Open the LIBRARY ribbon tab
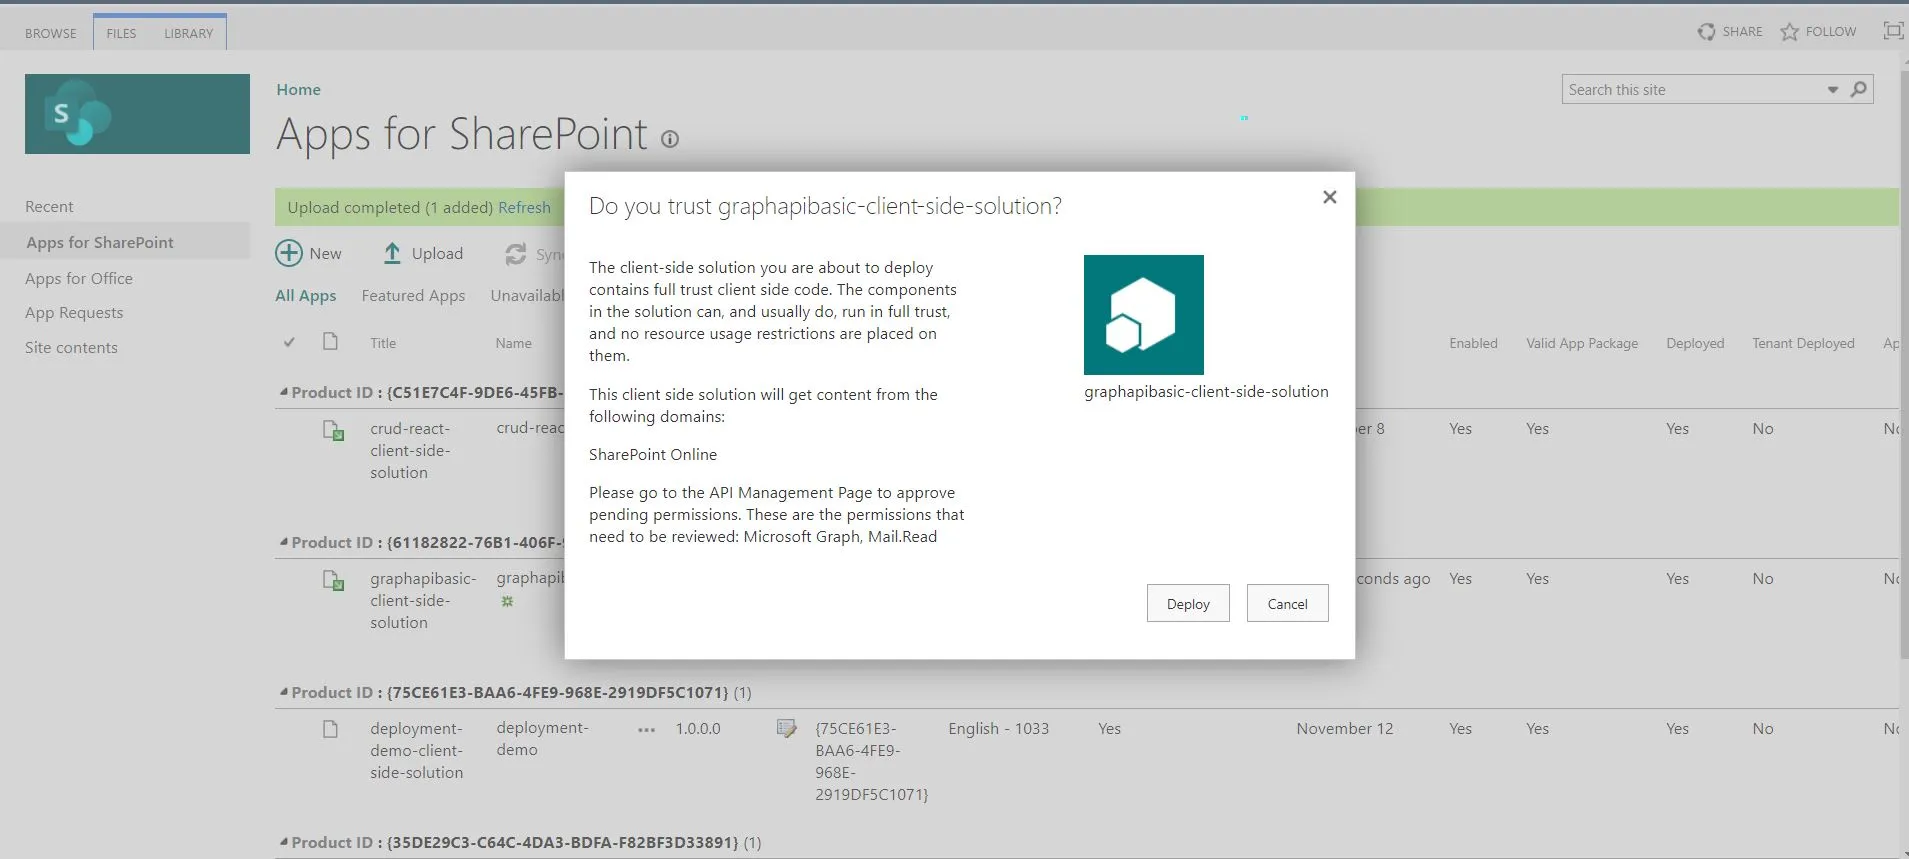This screenshot has width=1909, height=859. click(189, 33)
